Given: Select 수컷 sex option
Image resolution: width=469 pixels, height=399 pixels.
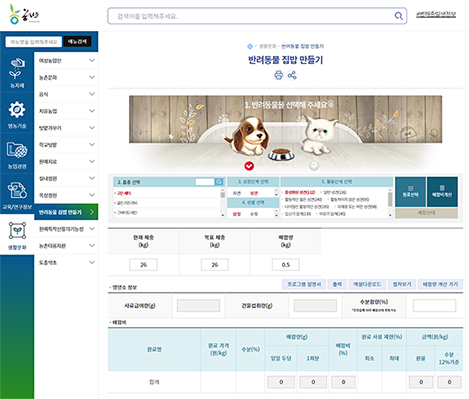Looking at the screenshot, I should tap(254, 214).
